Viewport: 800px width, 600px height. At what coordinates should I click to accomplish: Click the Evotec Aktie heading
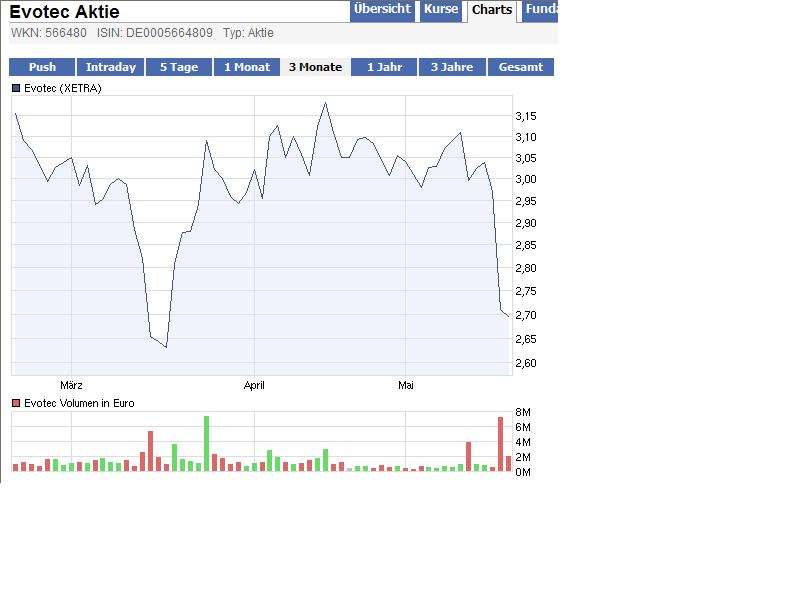pos(64,11)
